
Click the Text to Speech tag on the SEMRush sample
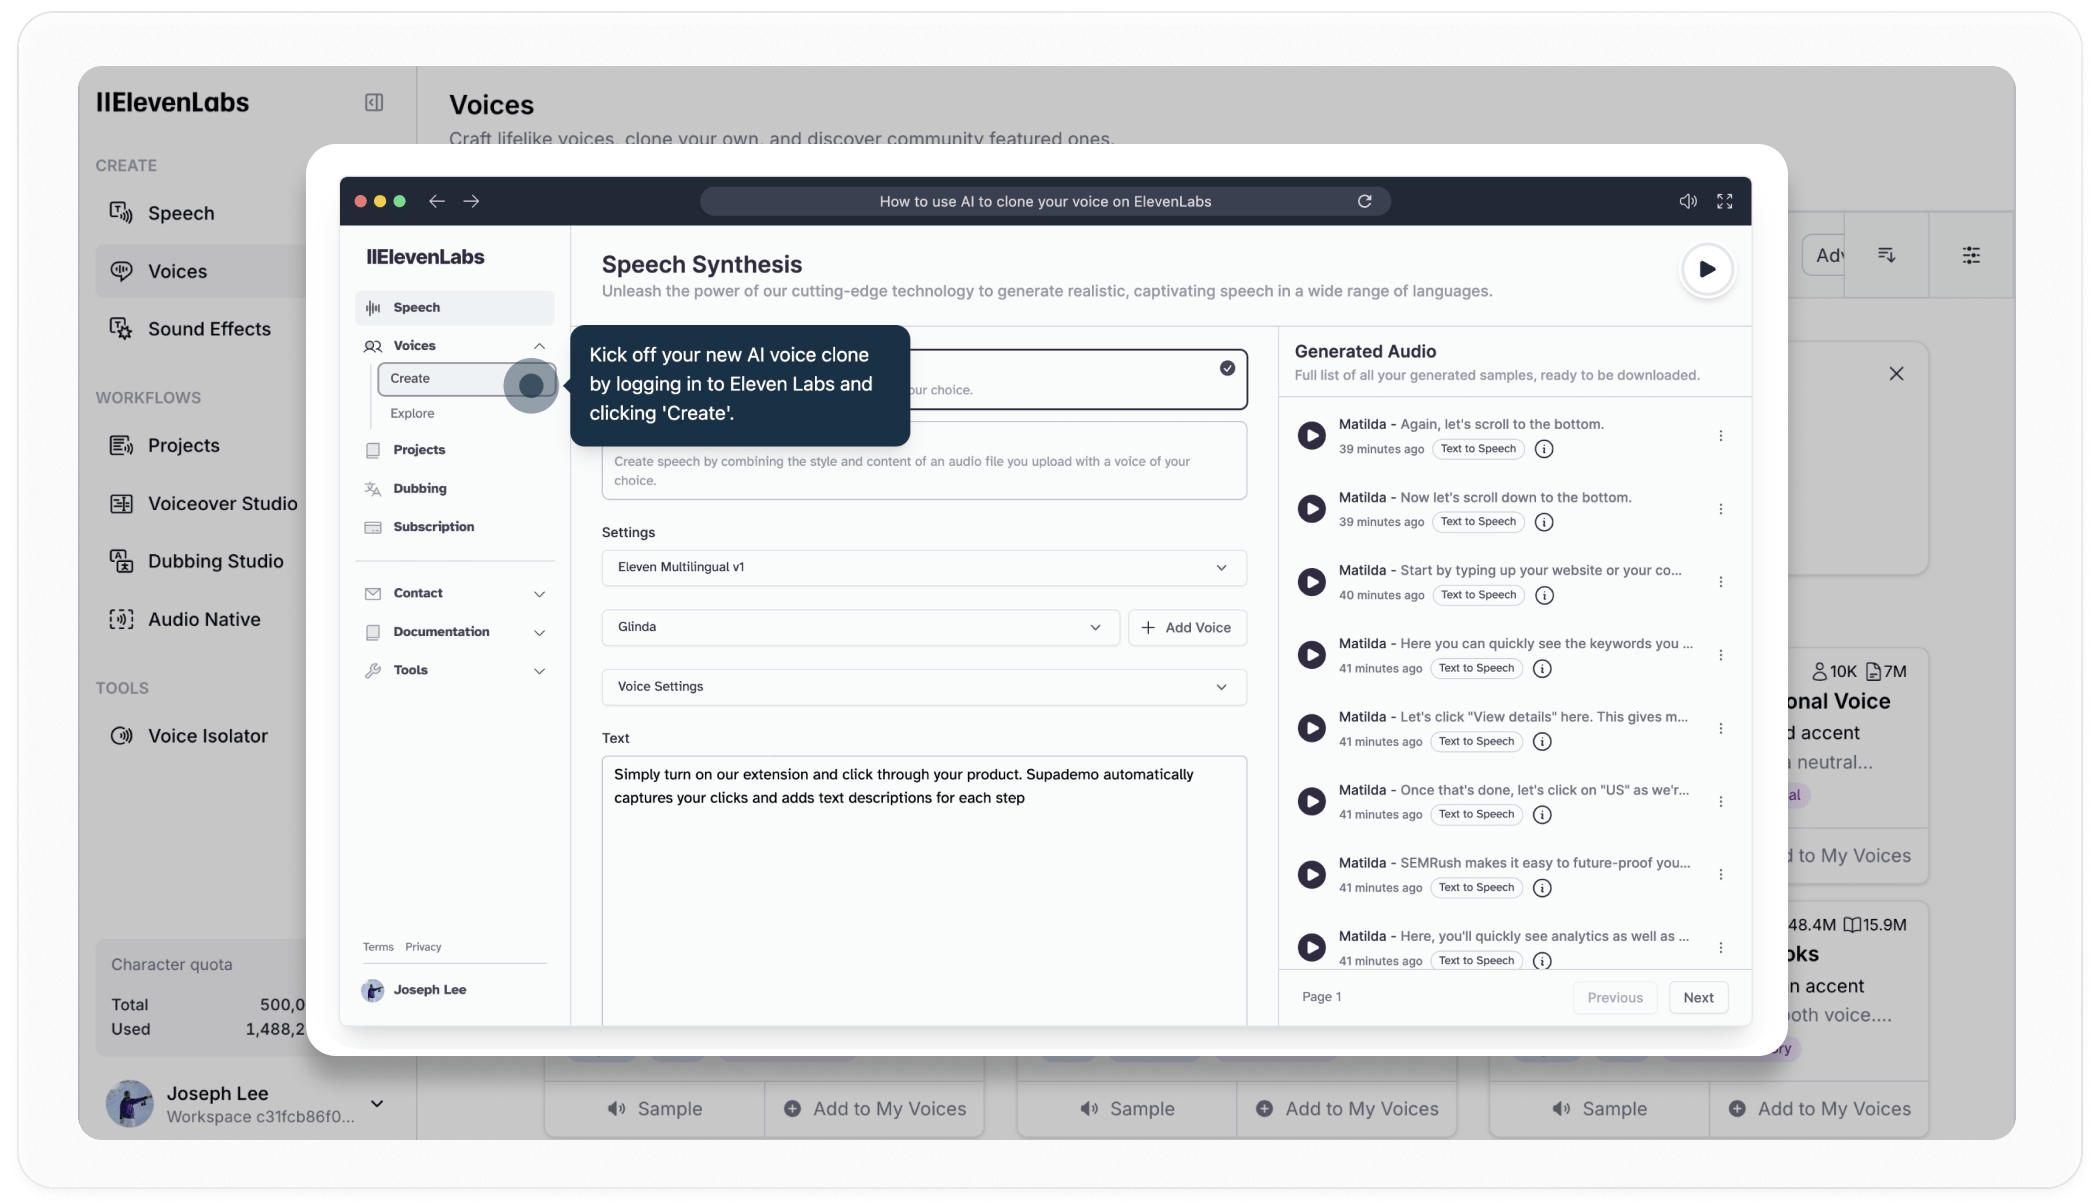coord(1476,887)
